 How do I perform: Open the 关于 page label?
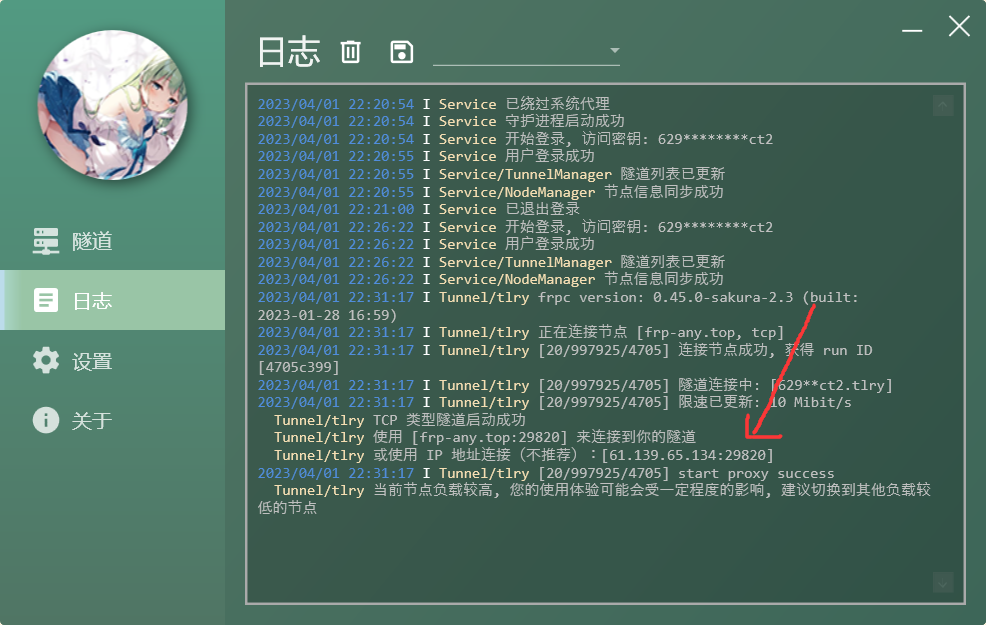tap(92, 421)
